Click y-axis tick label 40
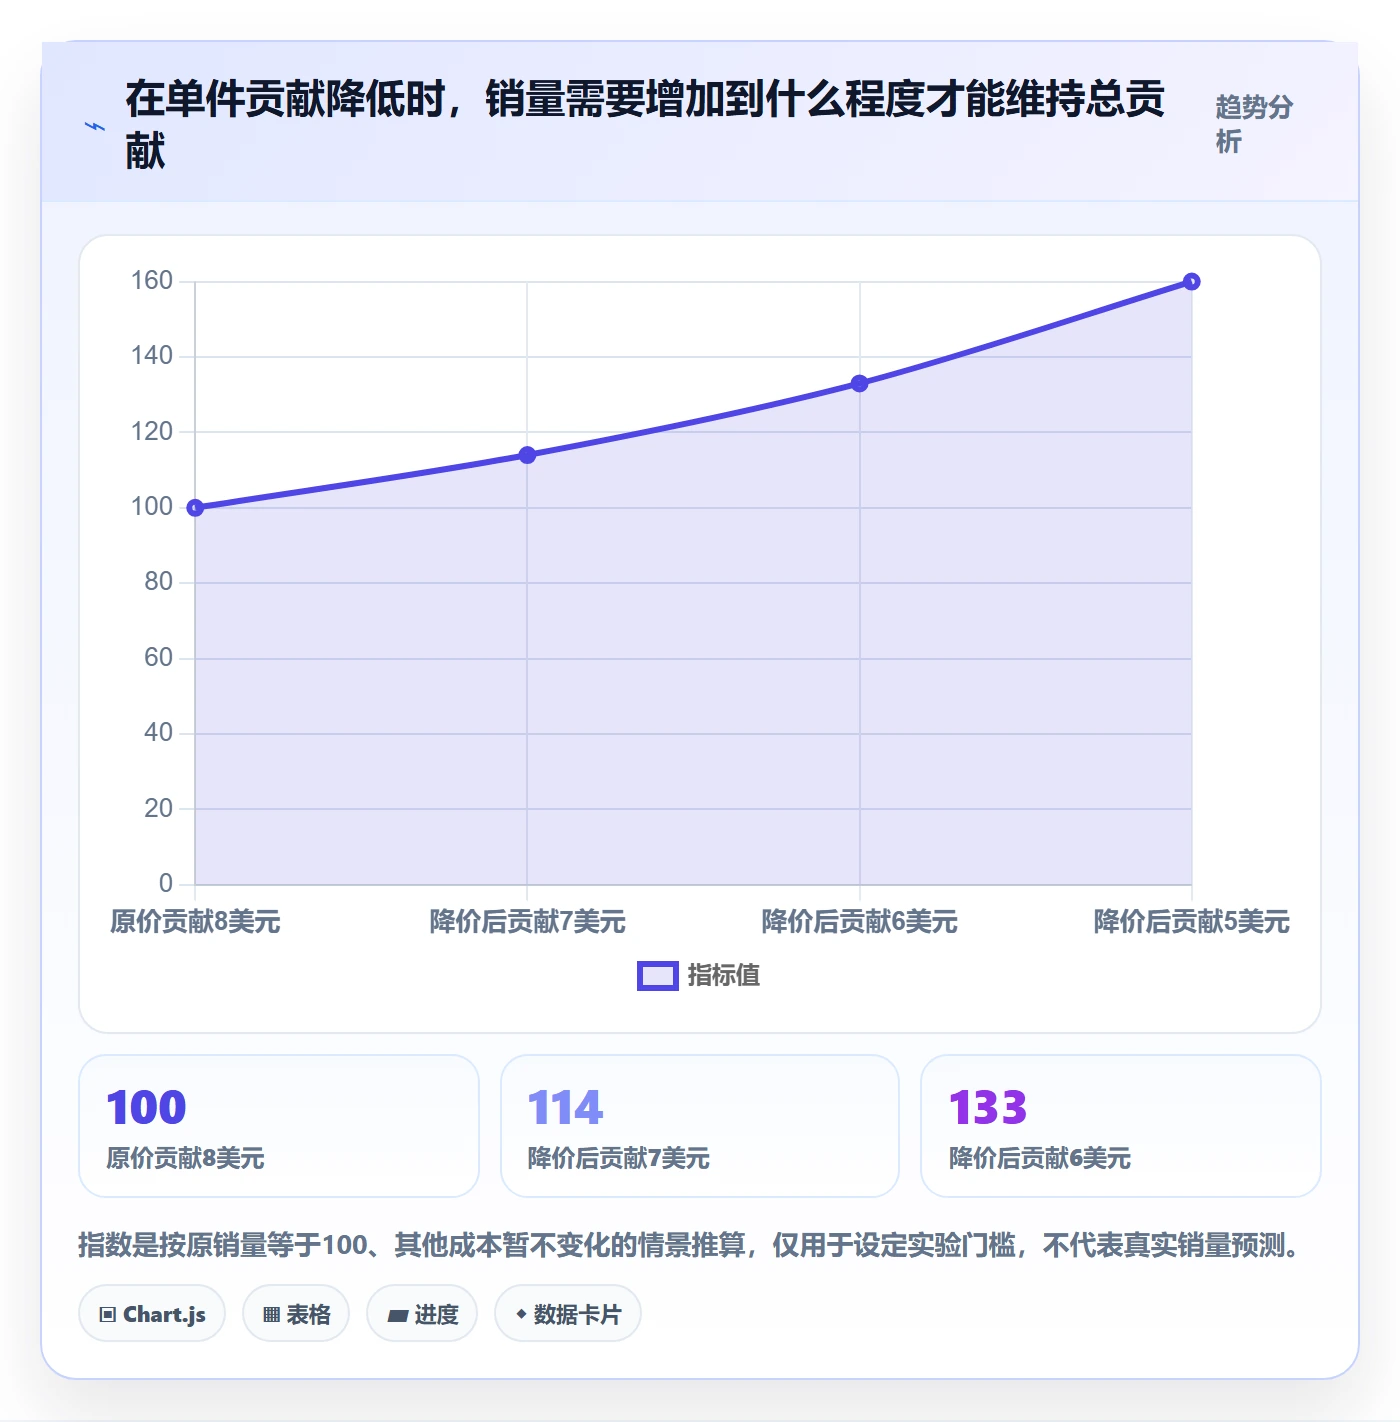The width and height of the screenshot is (1400, 1422). click(159, 733)
